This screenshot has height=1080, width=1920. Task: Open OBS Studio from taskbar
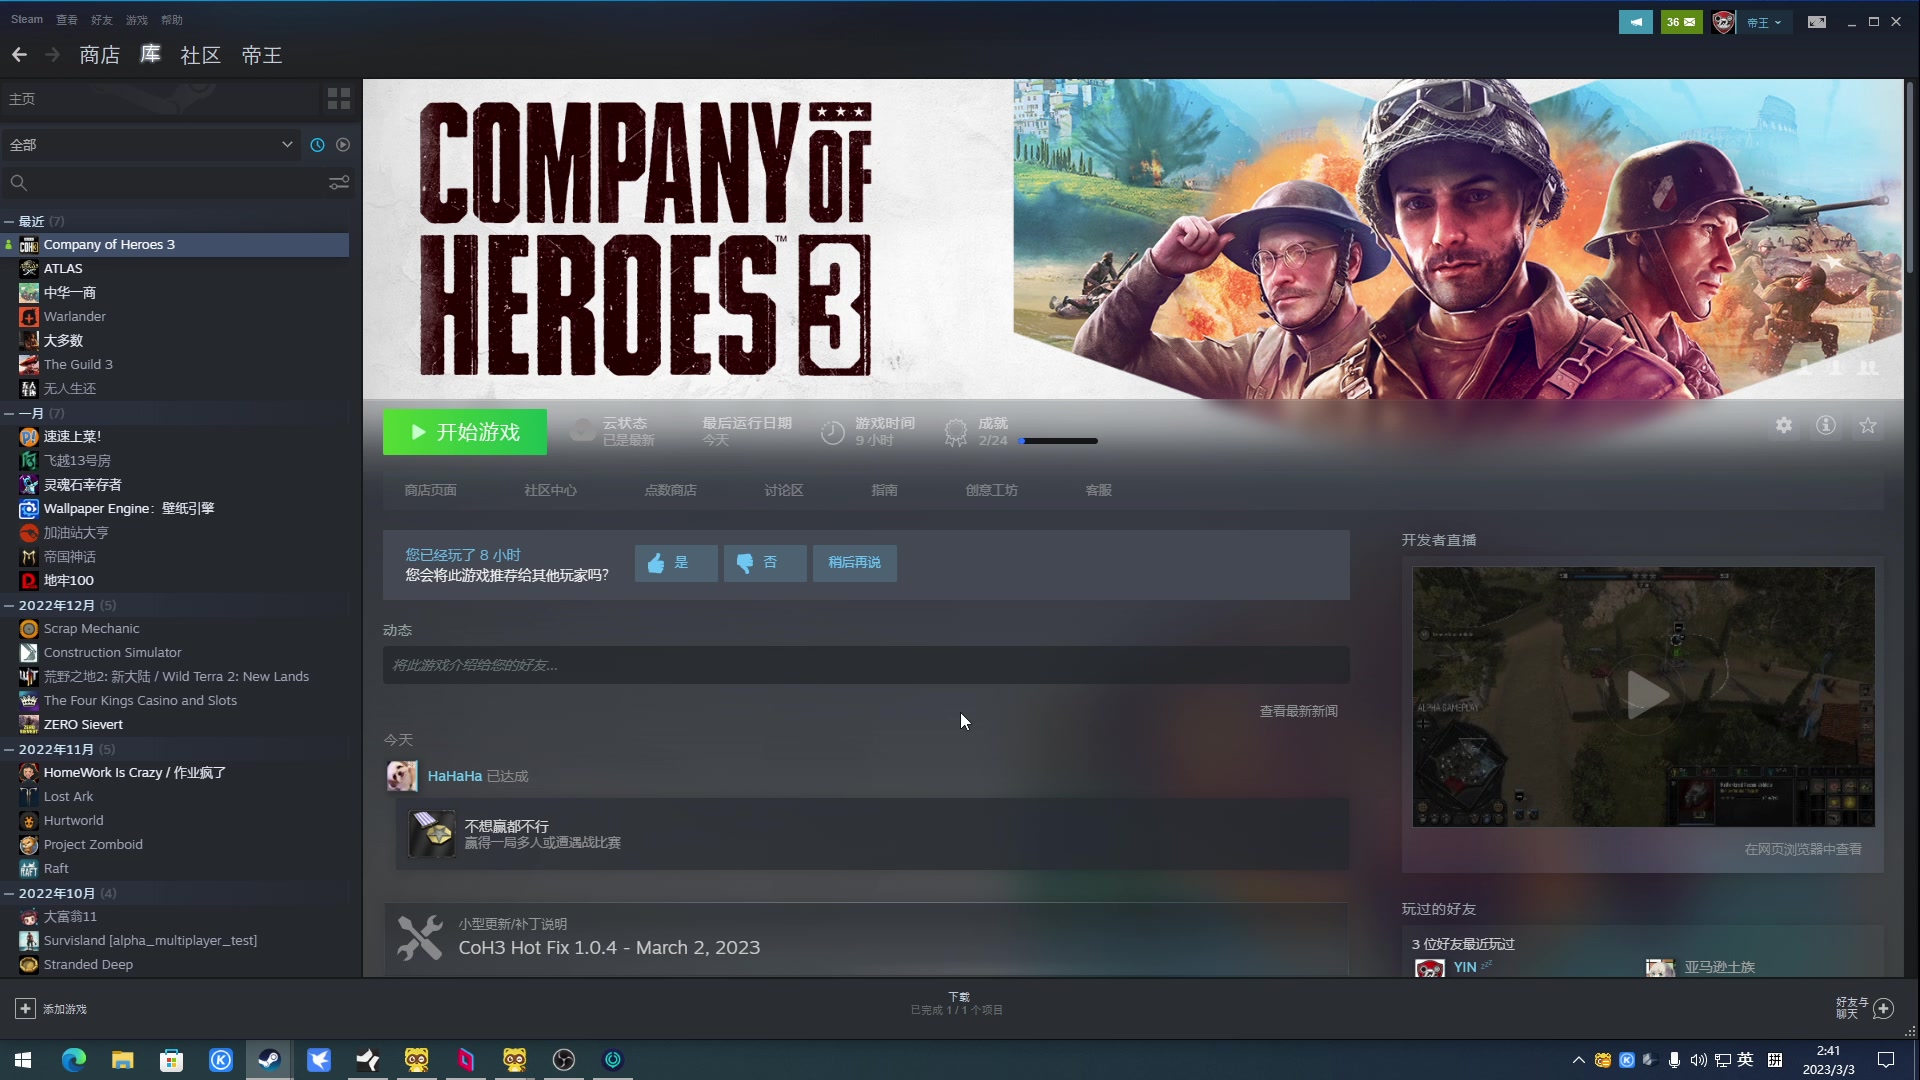(x=564, y=1060)
